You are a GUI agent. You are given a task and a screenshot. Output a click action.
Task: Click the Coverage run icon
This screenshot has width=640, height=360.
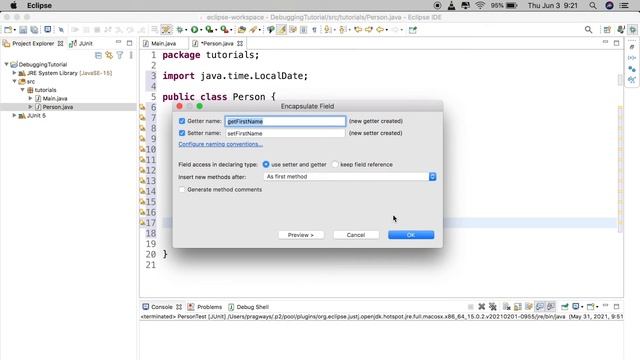coord(209,29)
